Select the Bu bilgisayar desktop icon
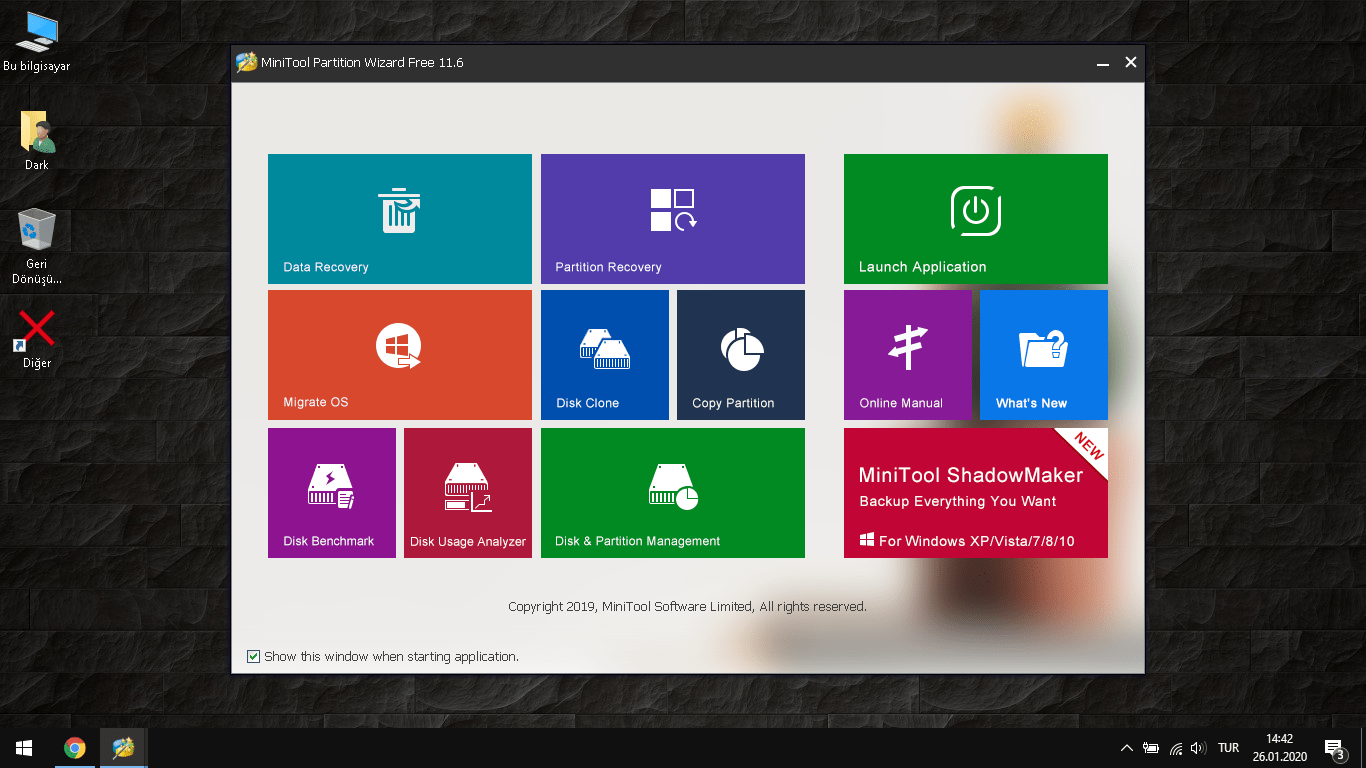 (x=37, y=42)
